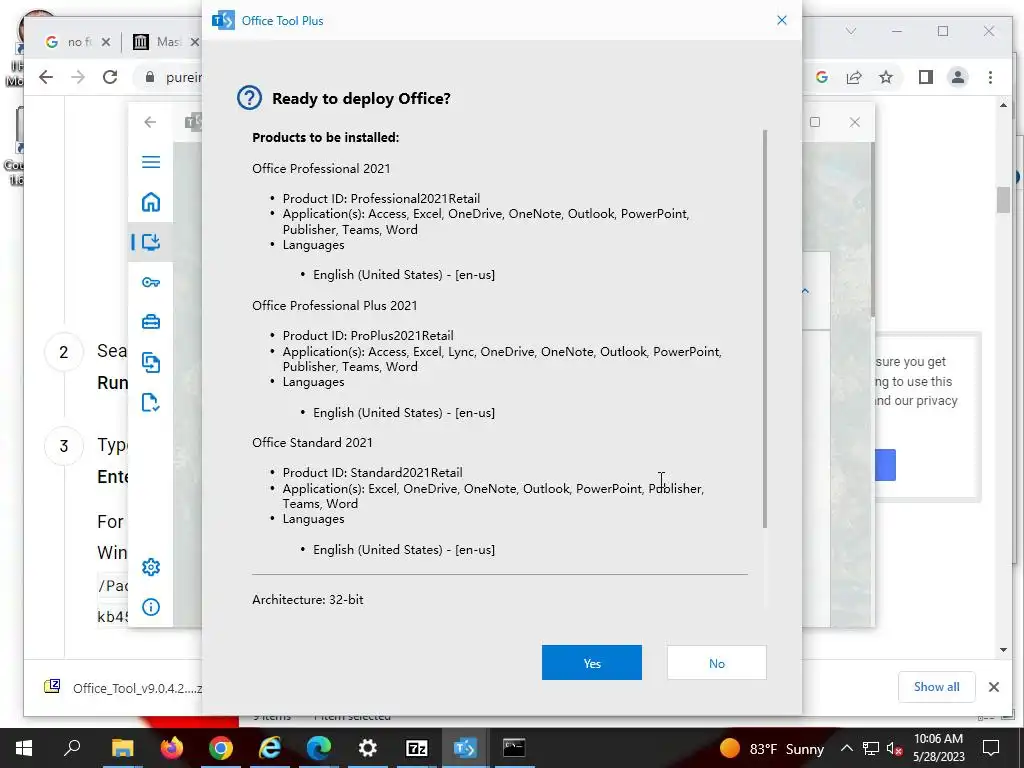The image size is (1024, 768).
Task: Open 7-Zip from taskbar
Action: click(417, 748)
